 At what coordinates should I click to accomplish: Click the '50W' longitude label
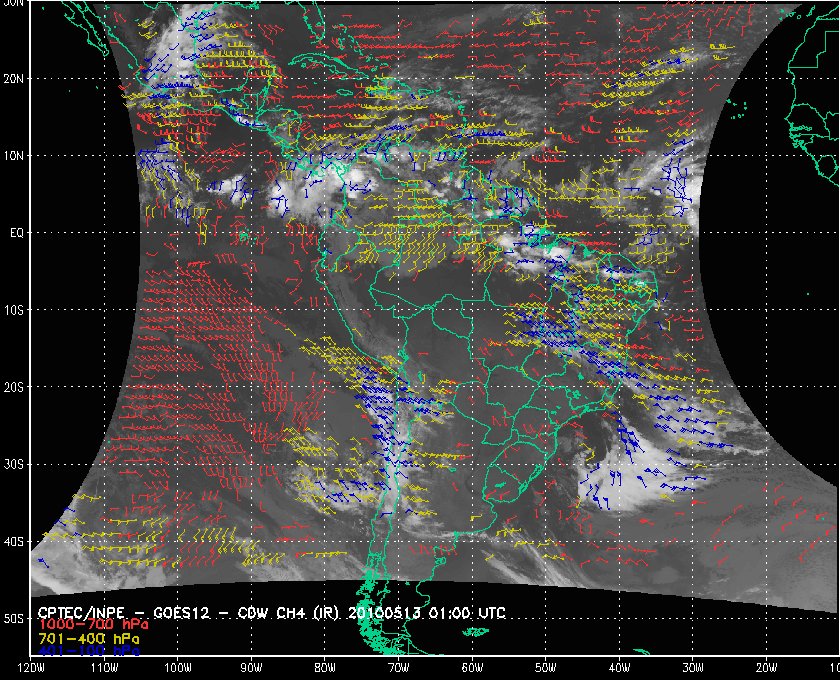[x=545, y=668]
